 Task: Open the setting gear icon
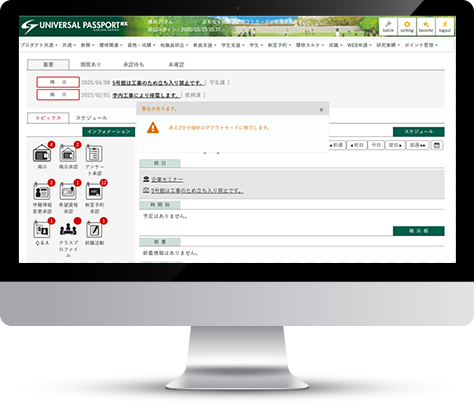[407, 26]
